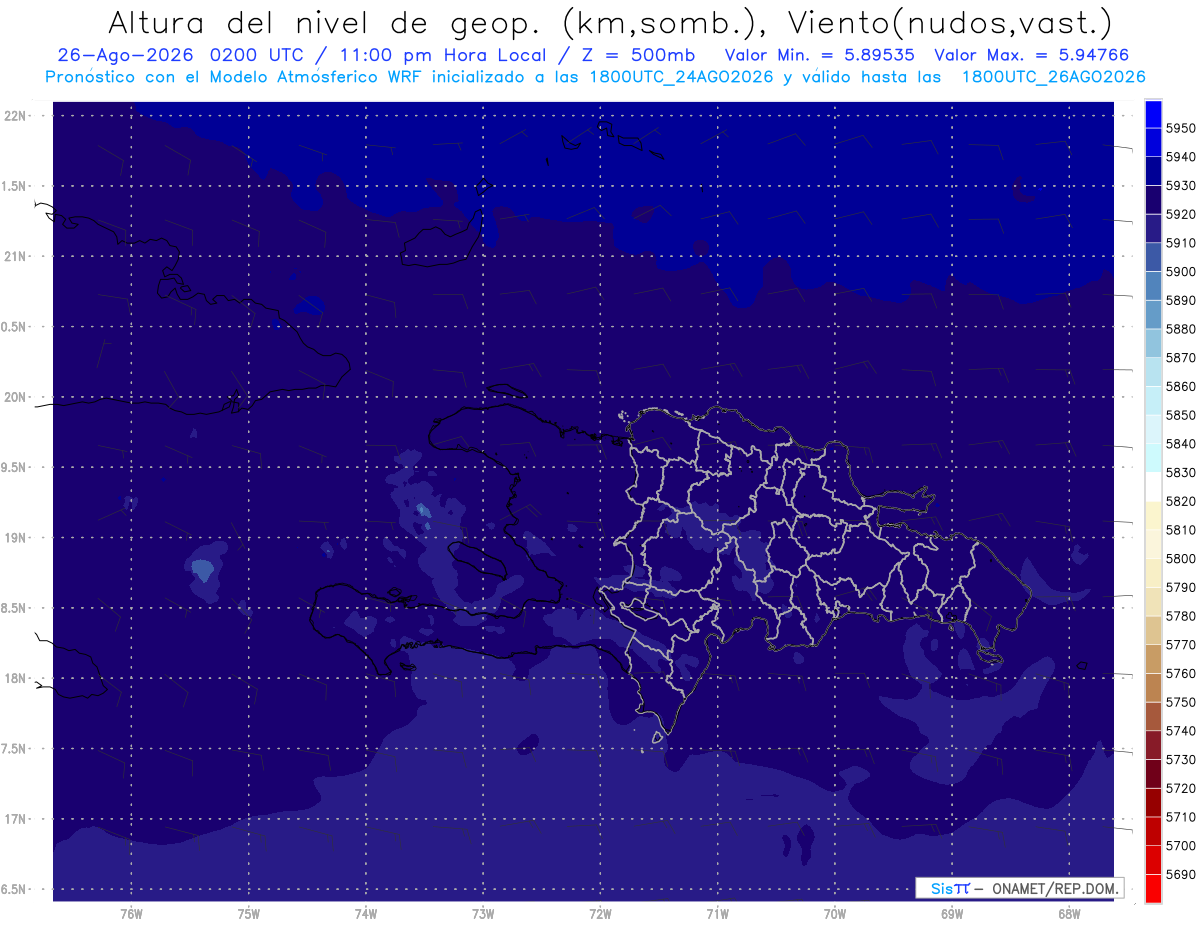Click the "5800" legend value
Screen dimensions: 1200x927
[1182, 559]
